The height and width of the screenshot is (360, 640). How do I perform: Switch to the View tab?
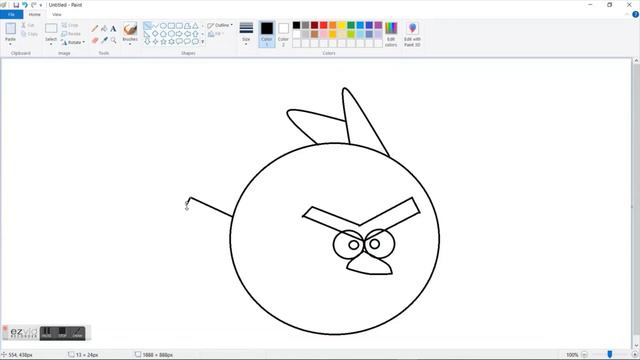click(x=57, y=14)
